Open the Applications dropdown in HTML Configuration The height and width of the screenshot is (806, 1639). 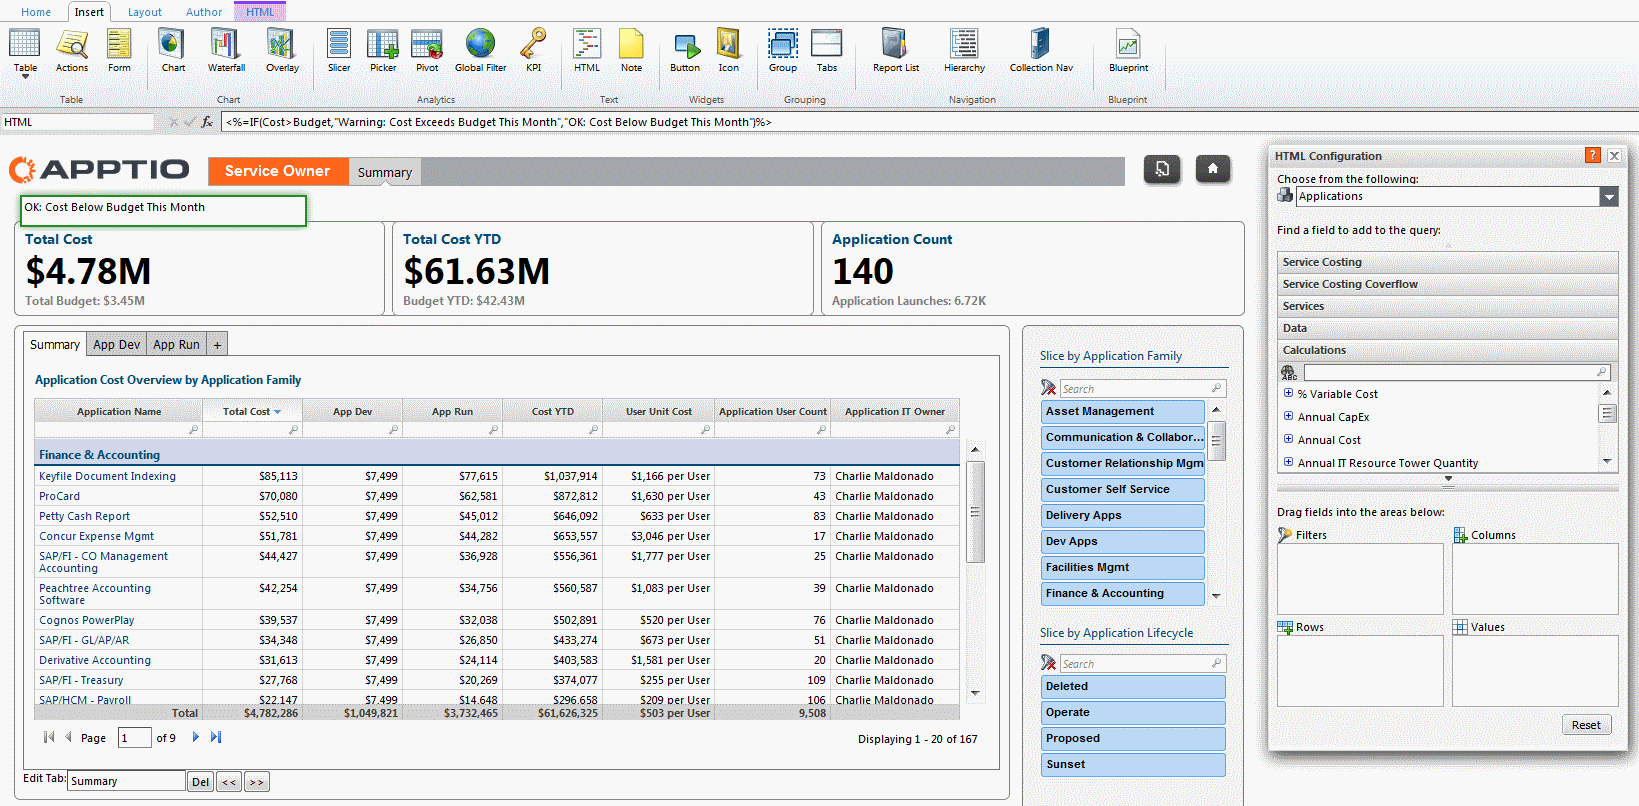[x=1608, y=197]
